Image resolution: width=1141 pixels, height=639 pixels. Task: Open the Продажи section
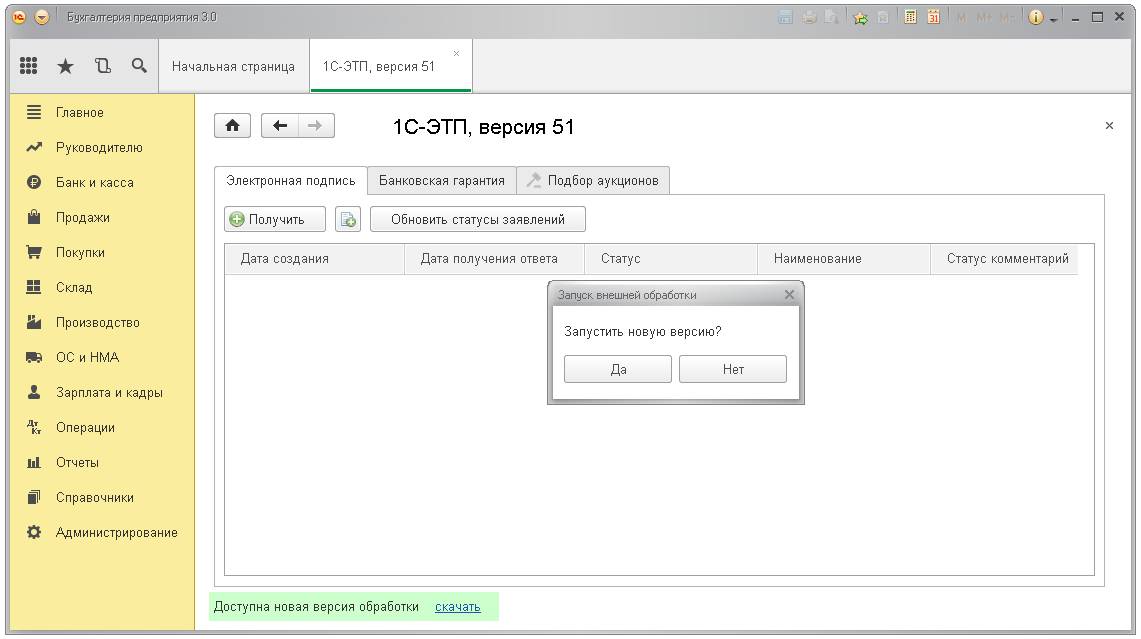(x=82, y=217)
